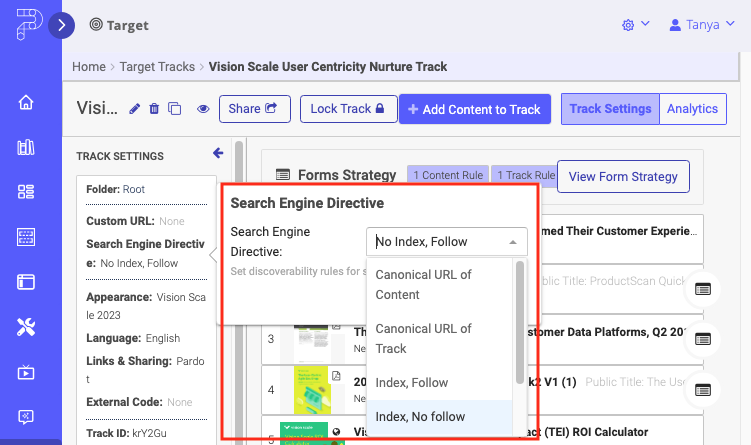Viewport: 751px width, 445px height.
Task: Click Add Content to Track button
Action: click(475, 109)
